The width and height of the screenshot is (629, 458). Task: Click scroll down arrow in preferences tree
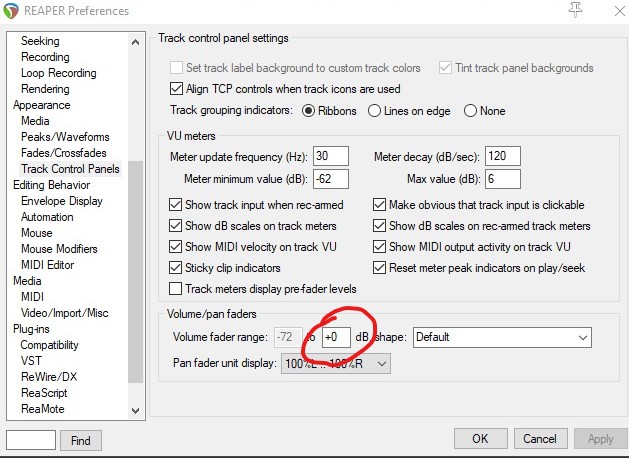136,411
